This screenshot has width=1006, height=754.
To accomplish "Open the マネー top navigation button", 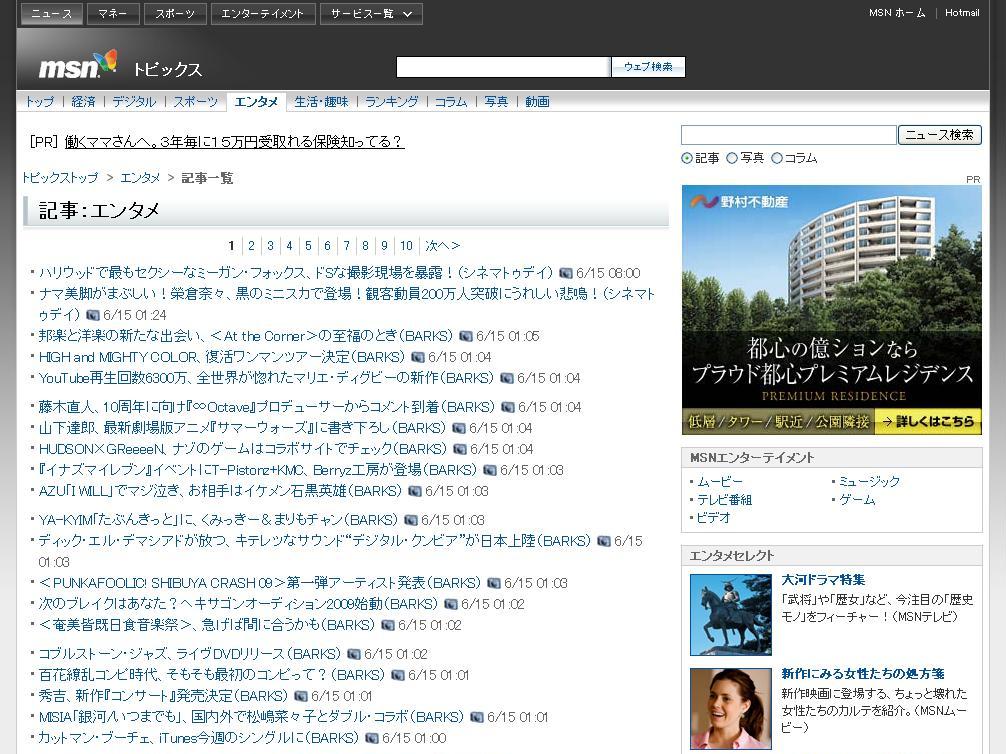I will point(113,13).
